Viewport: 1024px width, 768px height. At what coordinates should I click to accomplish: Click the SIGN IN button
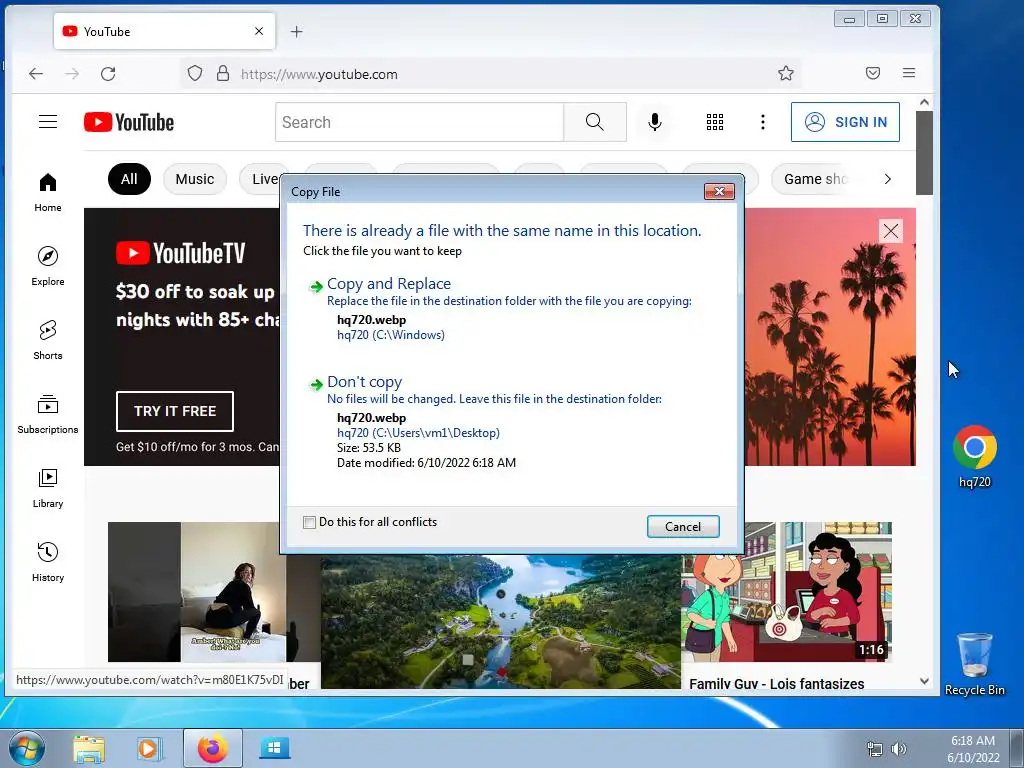(x=845, y=121)
